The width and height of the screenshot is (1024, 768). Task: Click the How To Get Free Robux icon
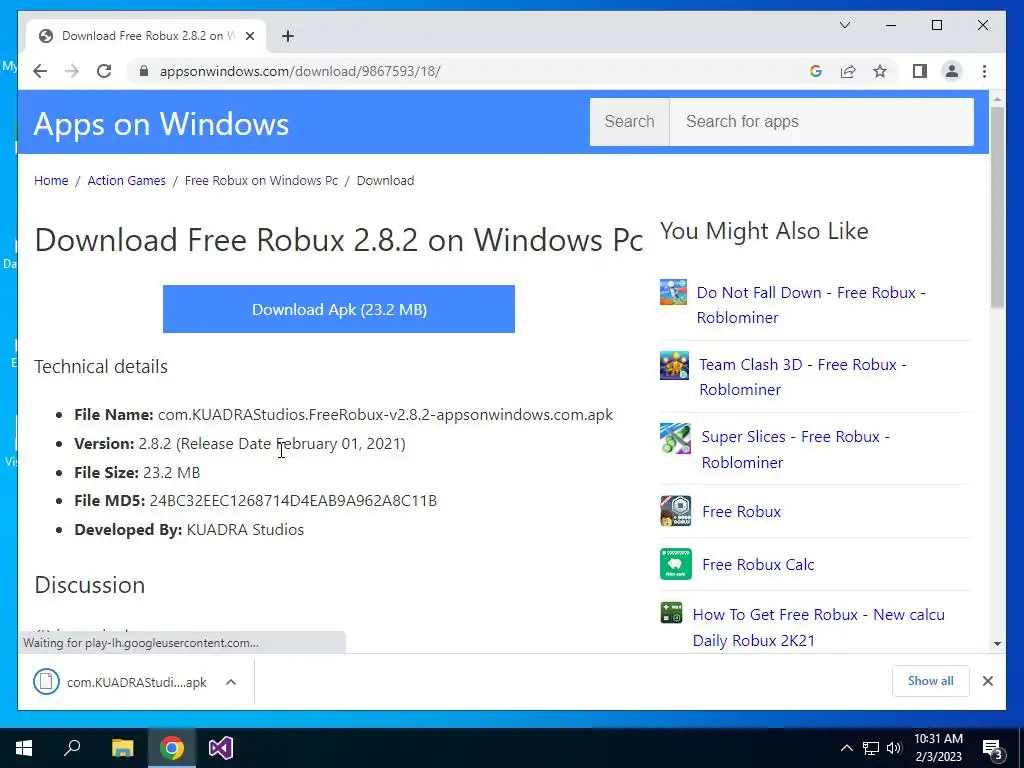[671, 613]
